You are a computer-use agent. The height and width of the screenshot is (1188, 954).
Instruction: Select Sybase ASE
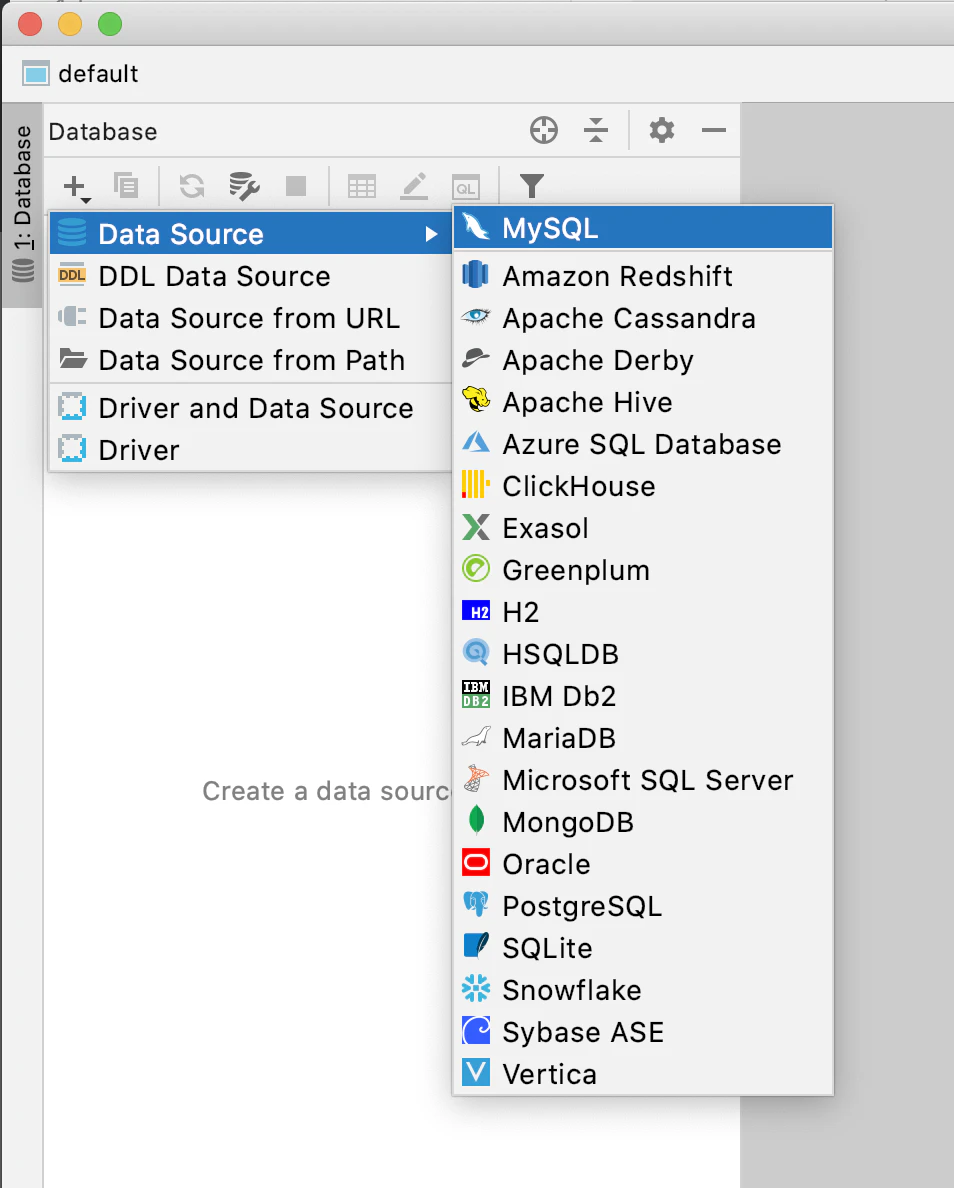643,1032
